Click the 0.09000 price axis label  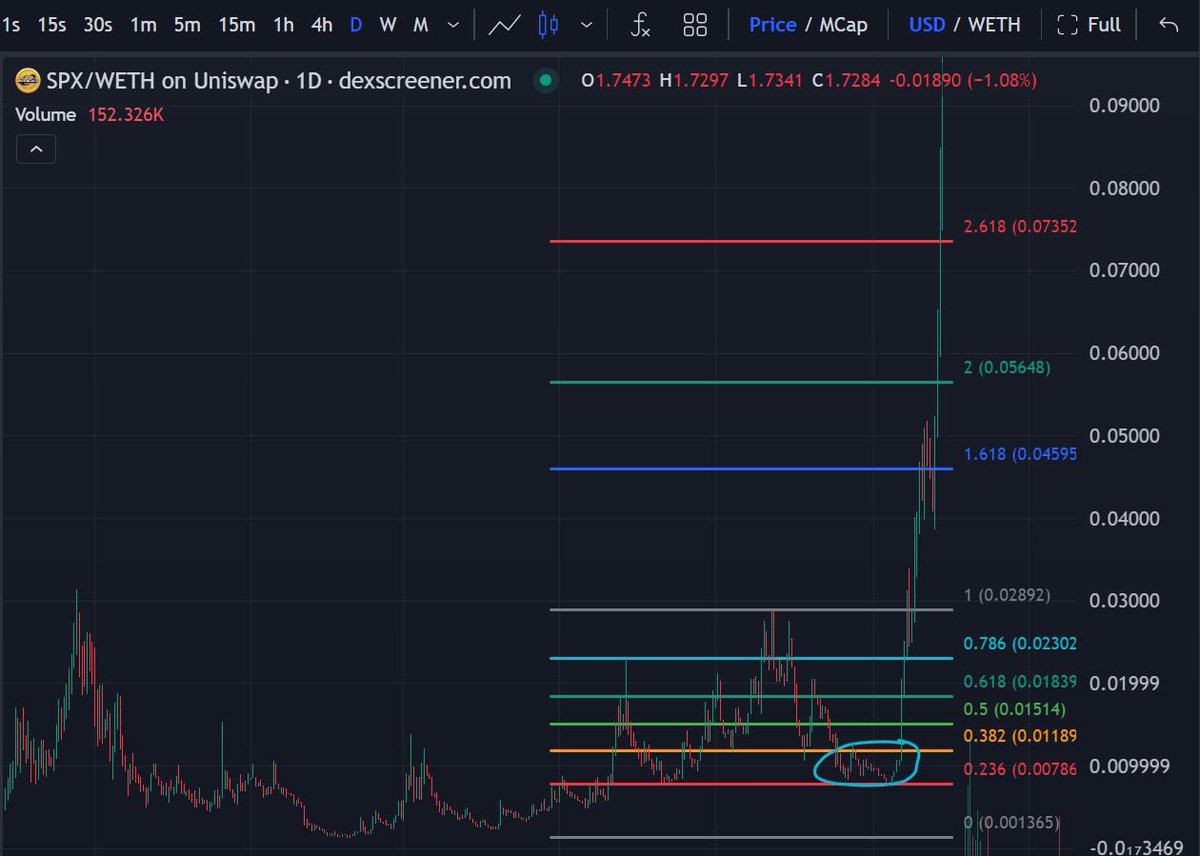click(x=1124, y=106)
